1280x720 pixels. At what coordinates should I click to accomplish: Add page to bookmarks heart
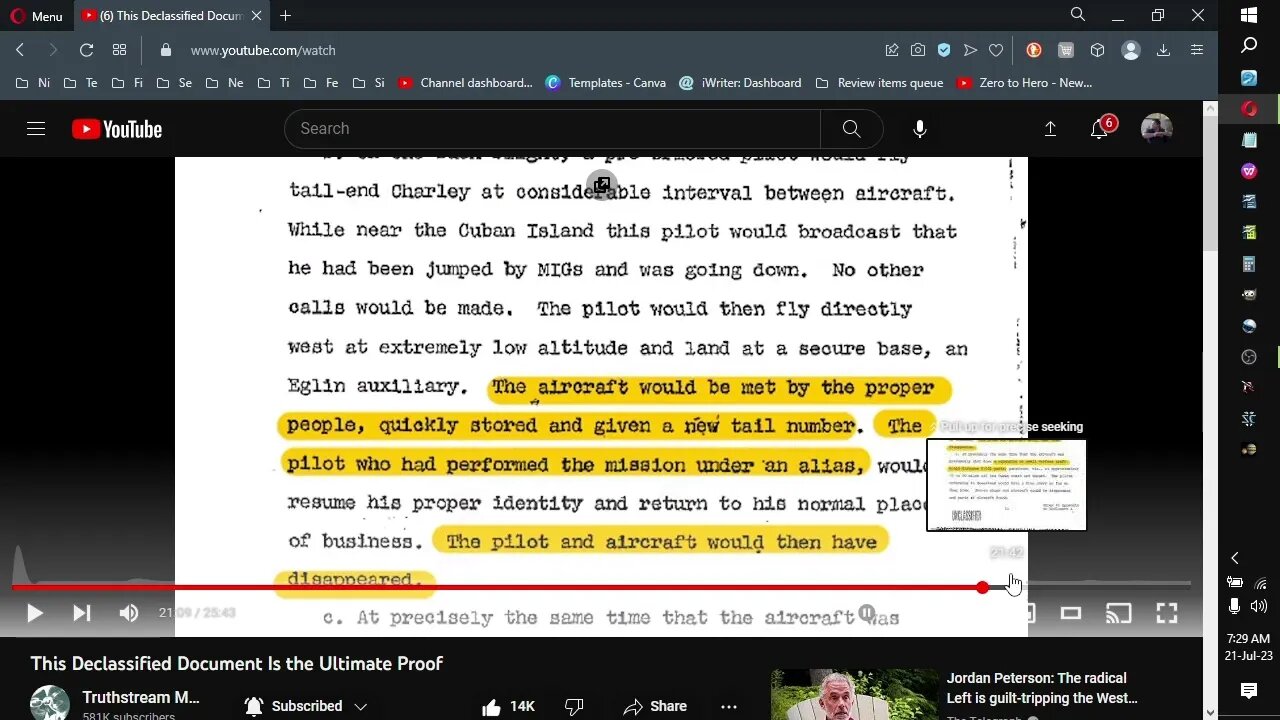pyautogui.click(x=996, y=50)
